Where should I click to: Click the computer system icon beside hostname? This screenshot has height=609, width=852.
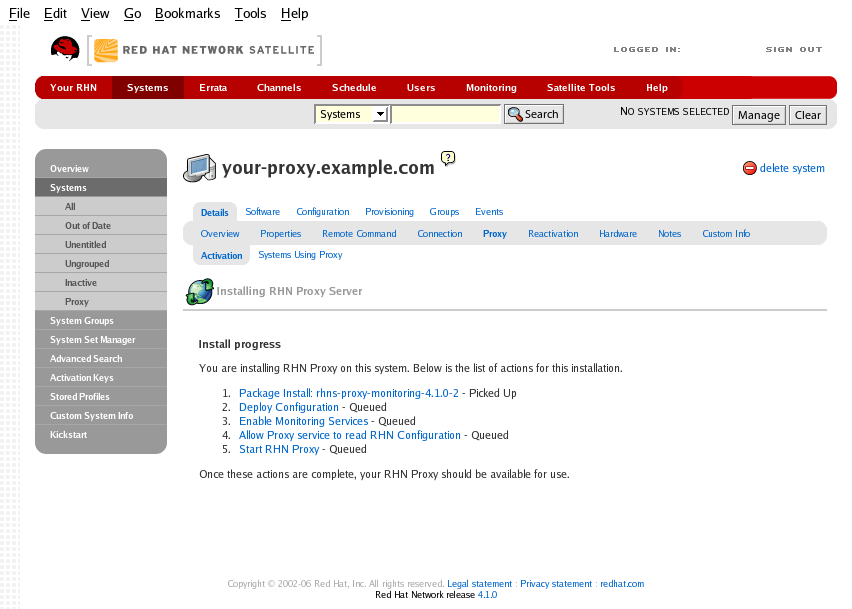click(x=199, y=168)
